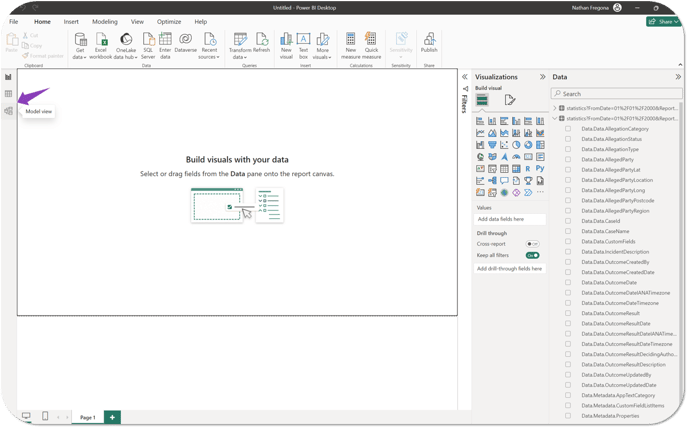Check Data.Metadata.Properties field
688x428 pixels.
pos(568,416)
